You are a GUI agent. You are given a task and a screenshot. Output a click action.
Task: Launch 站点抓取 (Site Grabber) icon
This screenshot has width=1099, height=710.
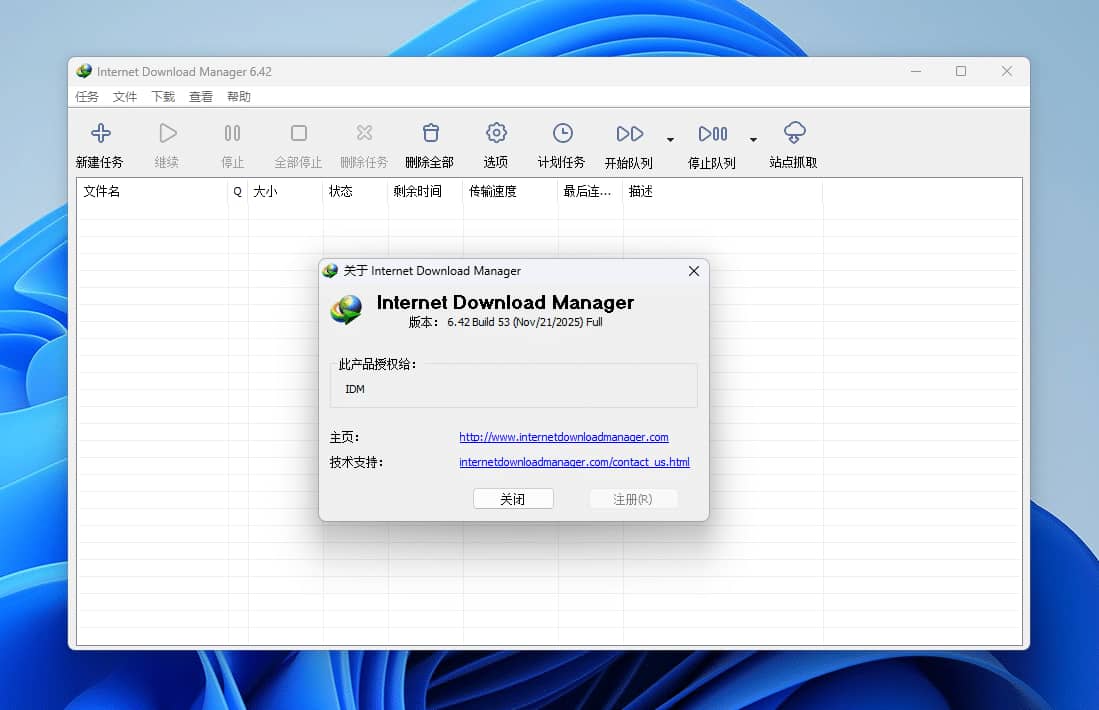click(793, 141)
